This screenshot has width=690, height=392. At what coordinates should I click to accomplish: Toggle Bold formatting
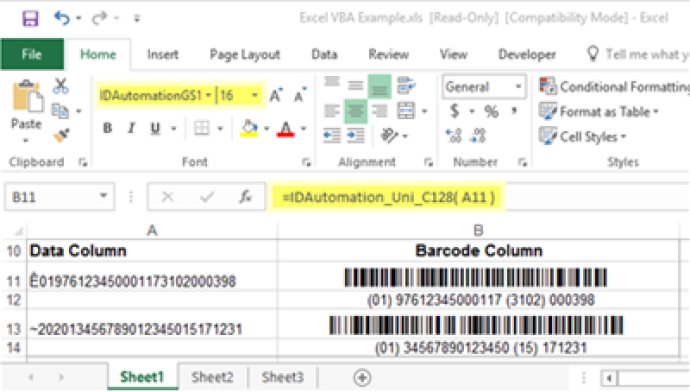tap(107, 128)
